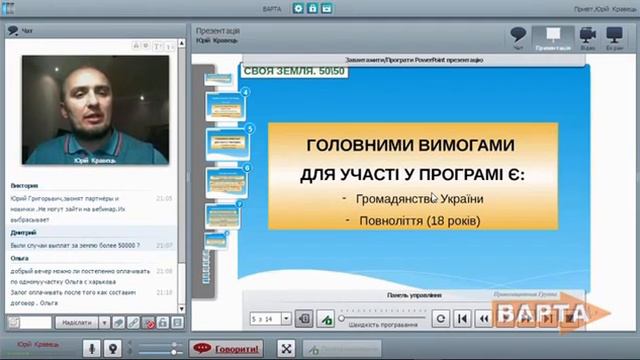Viewport: 640px width, 360px height.
Task: Click the chat scrollbar down arrow
Action: tap(182, 309)
